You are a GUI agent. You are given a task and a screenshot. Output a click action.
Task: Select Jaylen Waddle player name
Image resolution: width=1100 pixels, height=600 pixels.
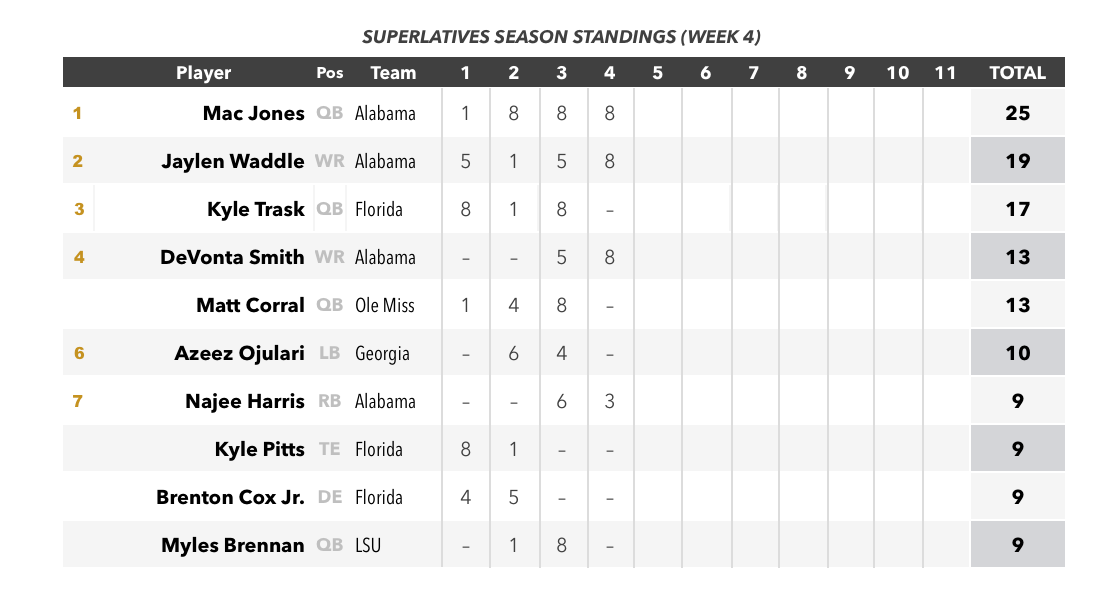[233, 161]
